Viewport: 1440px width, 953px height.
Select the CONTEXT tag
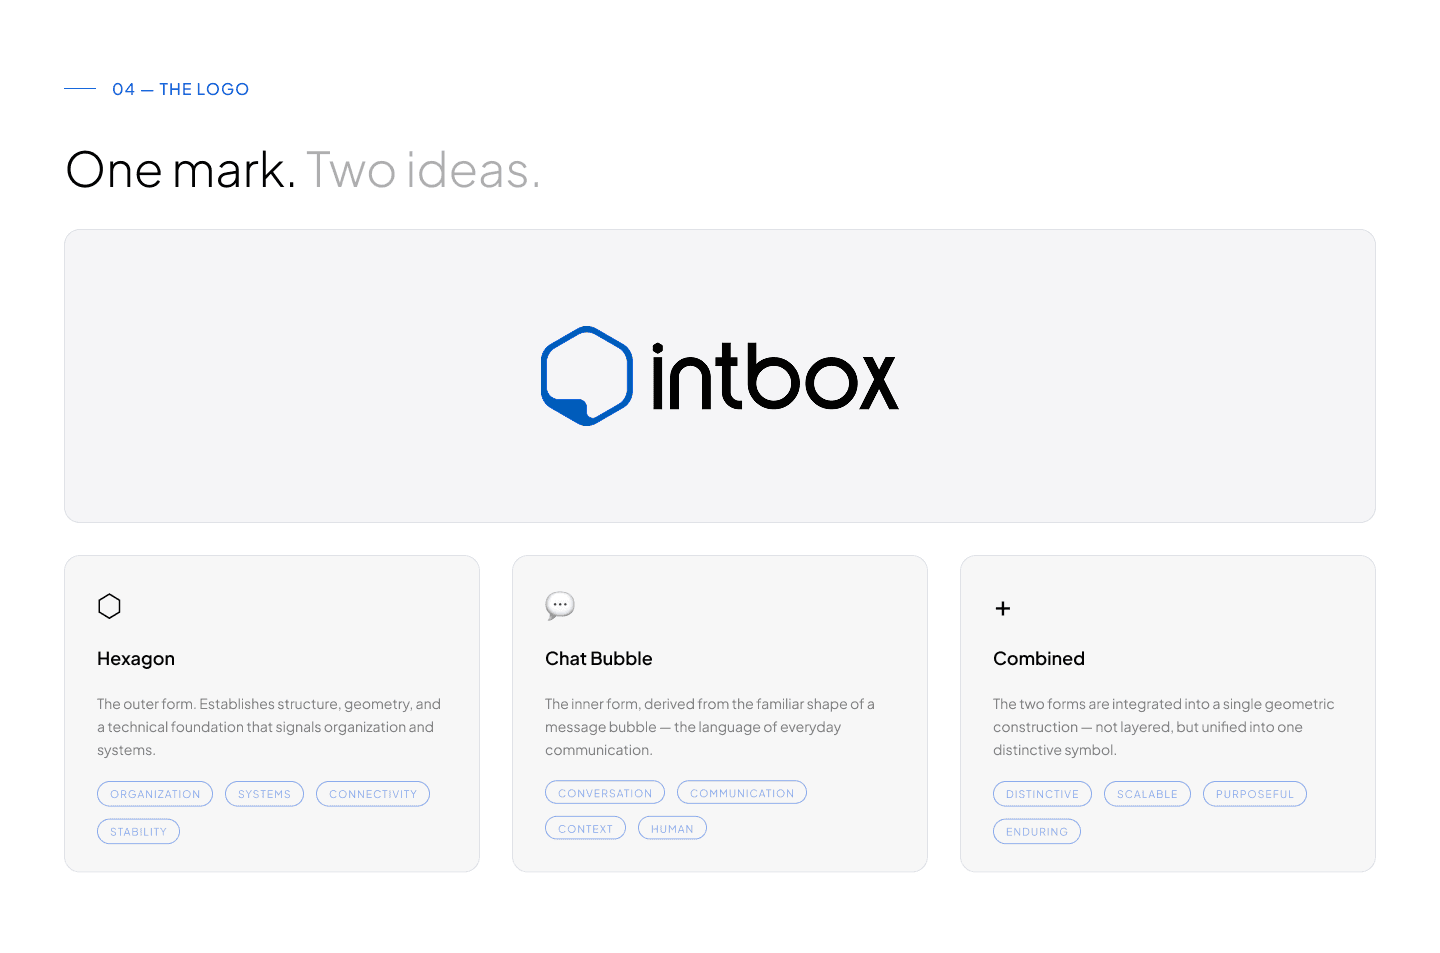pyautogui.click(x=585, y=828)
